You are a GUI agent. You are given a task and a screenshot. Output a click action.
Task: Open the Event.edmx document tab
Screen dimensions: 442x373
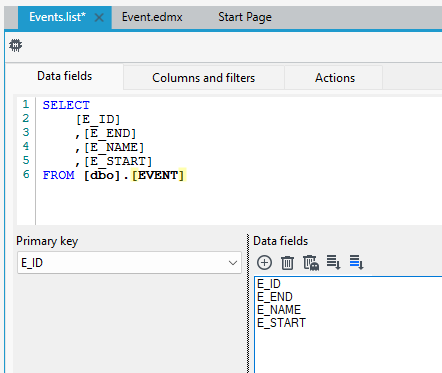[152, 17]
